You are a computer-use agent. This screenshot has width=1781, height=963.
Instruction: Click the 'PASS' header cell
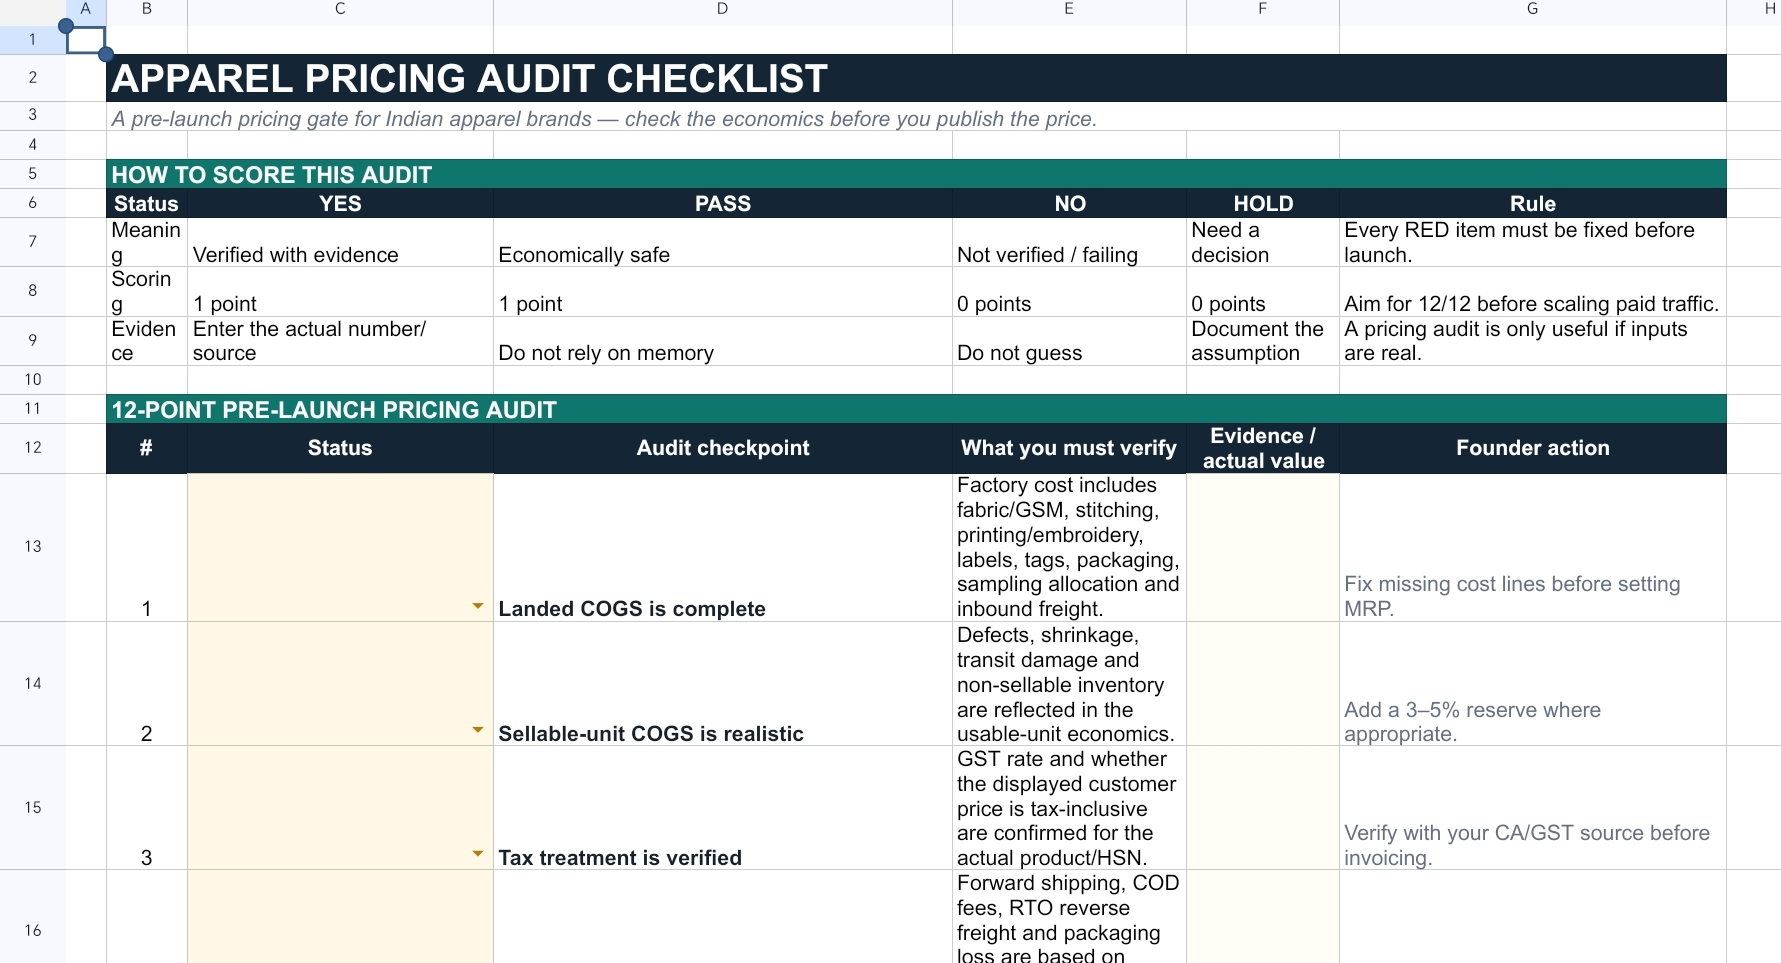tap(723, 203)
